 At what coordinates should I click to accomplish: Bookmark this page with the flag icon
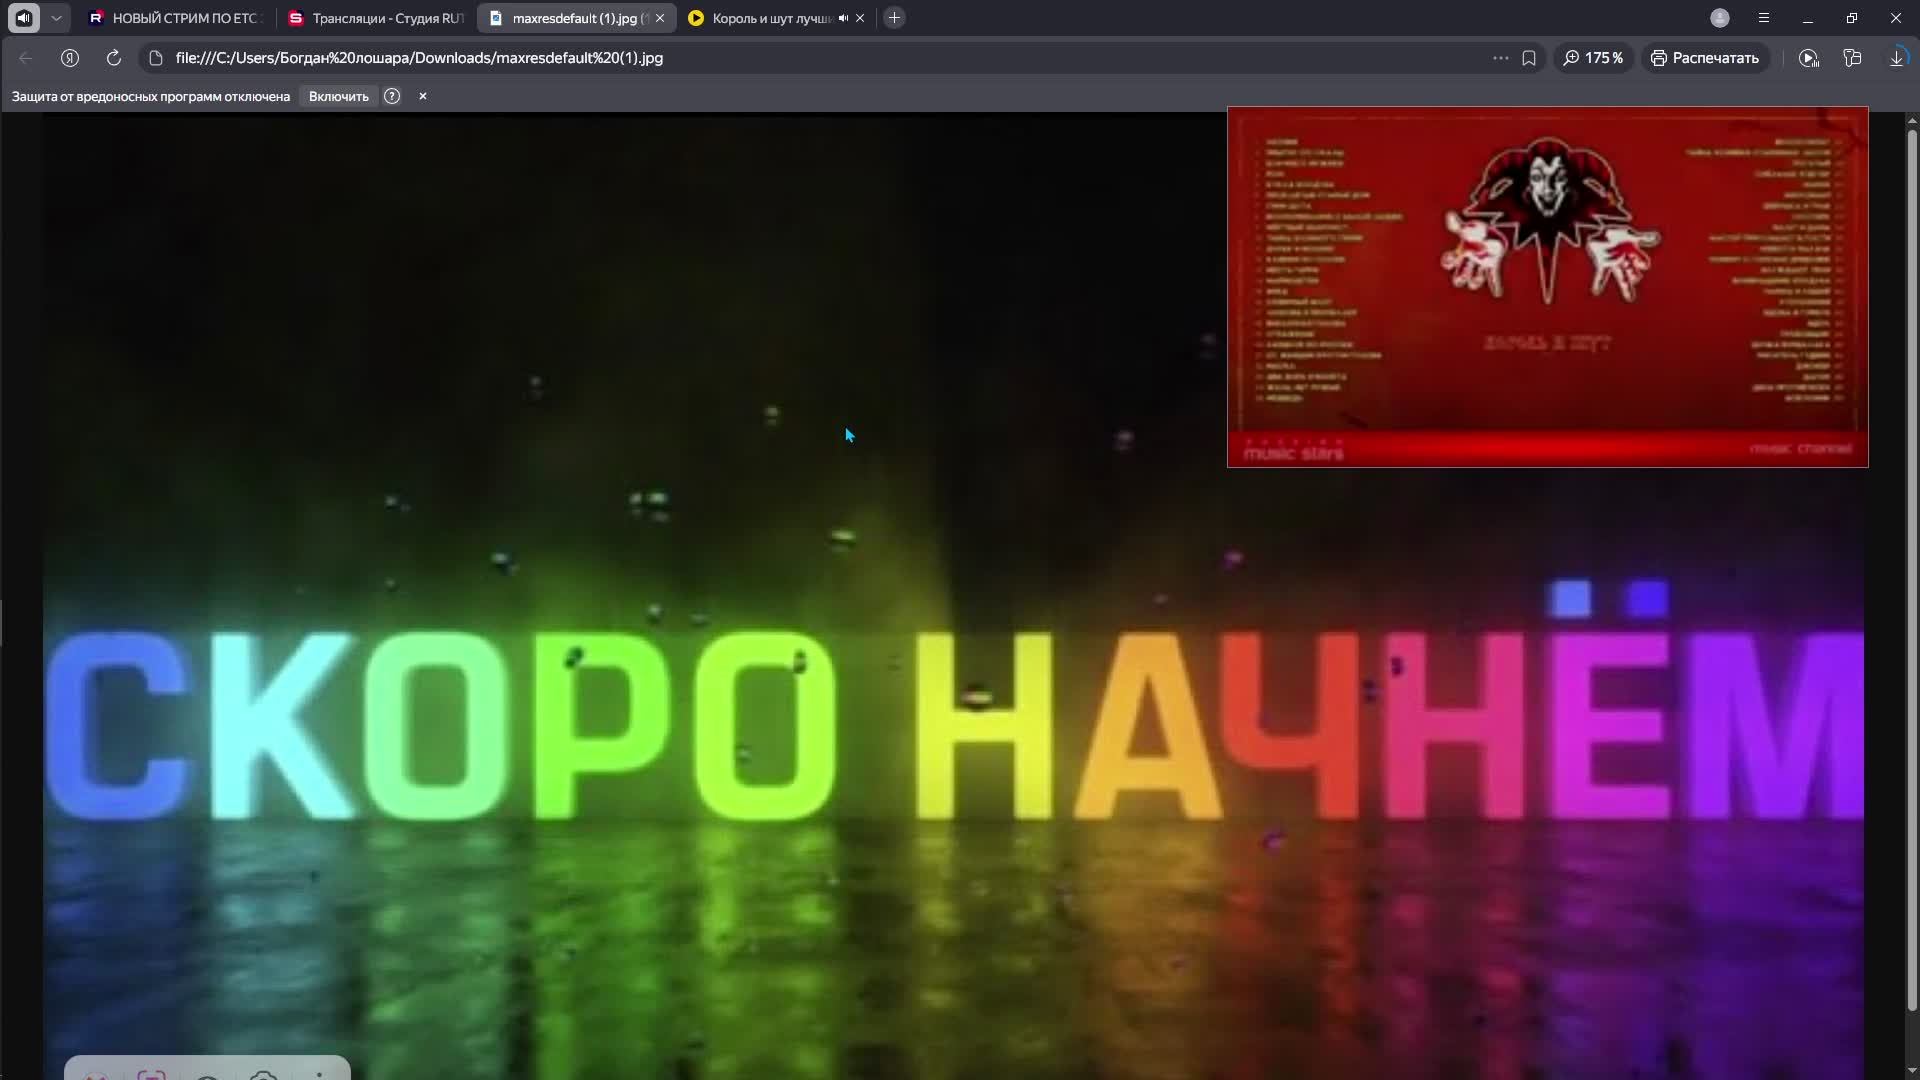coord(1529,58)
